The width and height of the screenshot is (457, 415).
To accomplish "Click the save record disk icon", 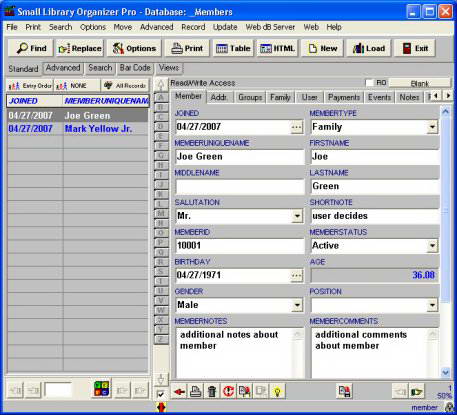I will click(344, 391).
